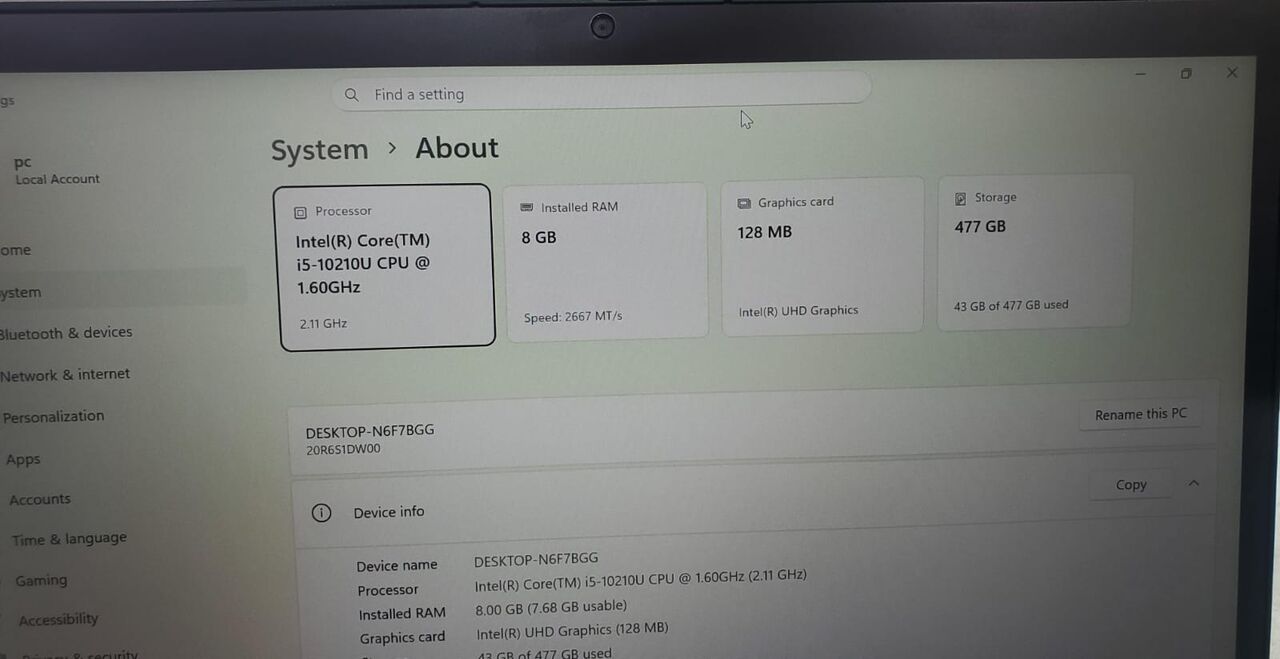Collapse the Device info section chevron
The image size is (1280, 659).
click(x=1193, y=483)
